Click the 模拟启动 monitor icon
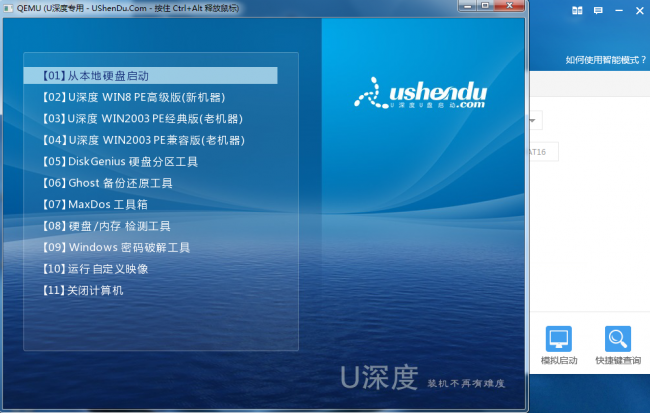The width and height of the screenshot is (650, 413). 558,338
